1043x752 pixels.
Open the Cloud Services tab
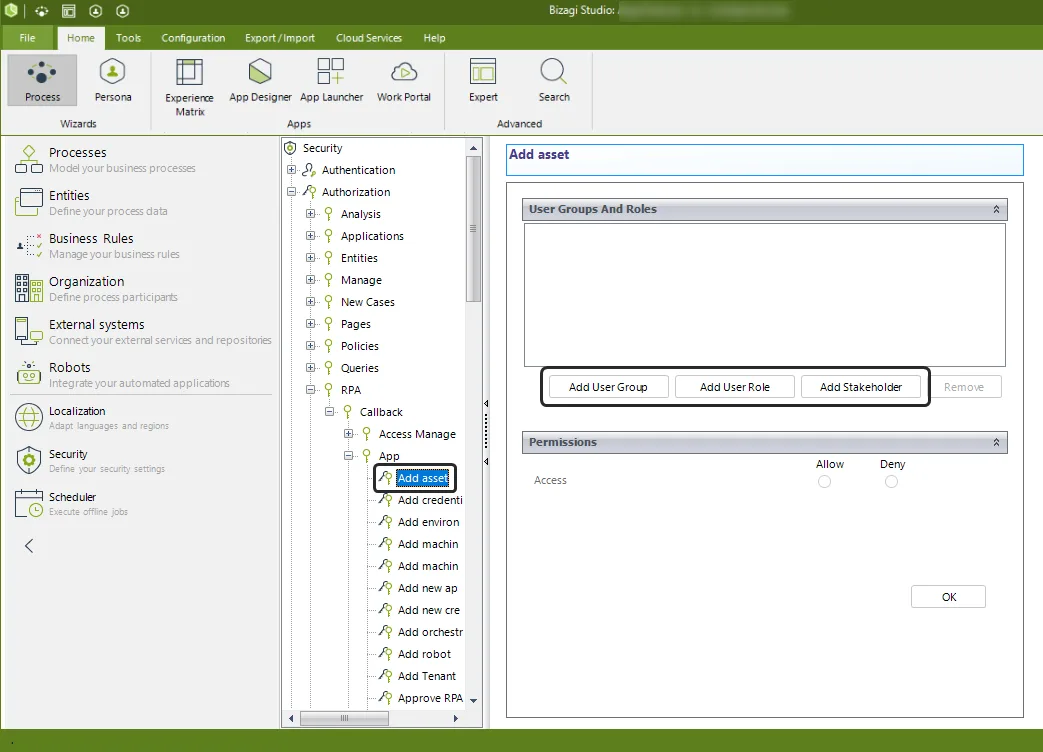coord(369,38)
